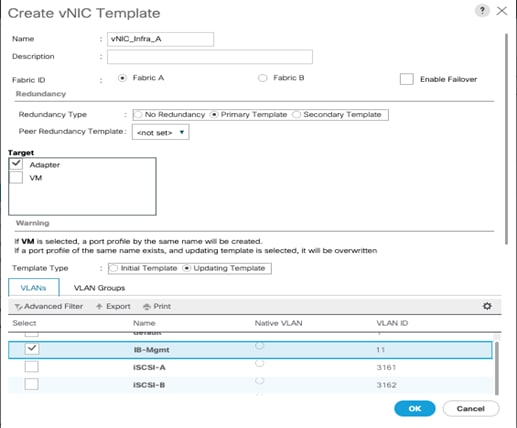Image resolution: width=517 pixels, height=428 pixels.
Task: Choose Secondary Template redundancy type
Action: click(x=296, y=115)
